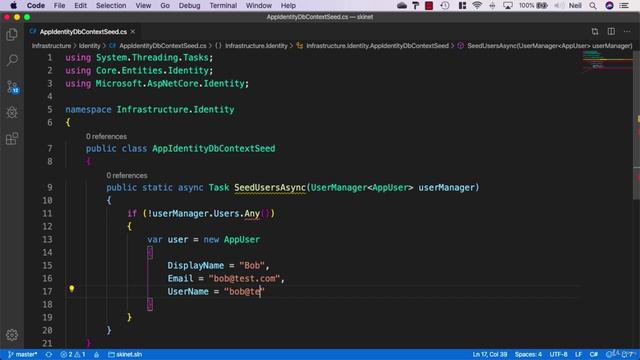The image size is (640, 360).
Task: Open More Actions ellipsis in editor toolbar
Action: (x=627, y=31)
